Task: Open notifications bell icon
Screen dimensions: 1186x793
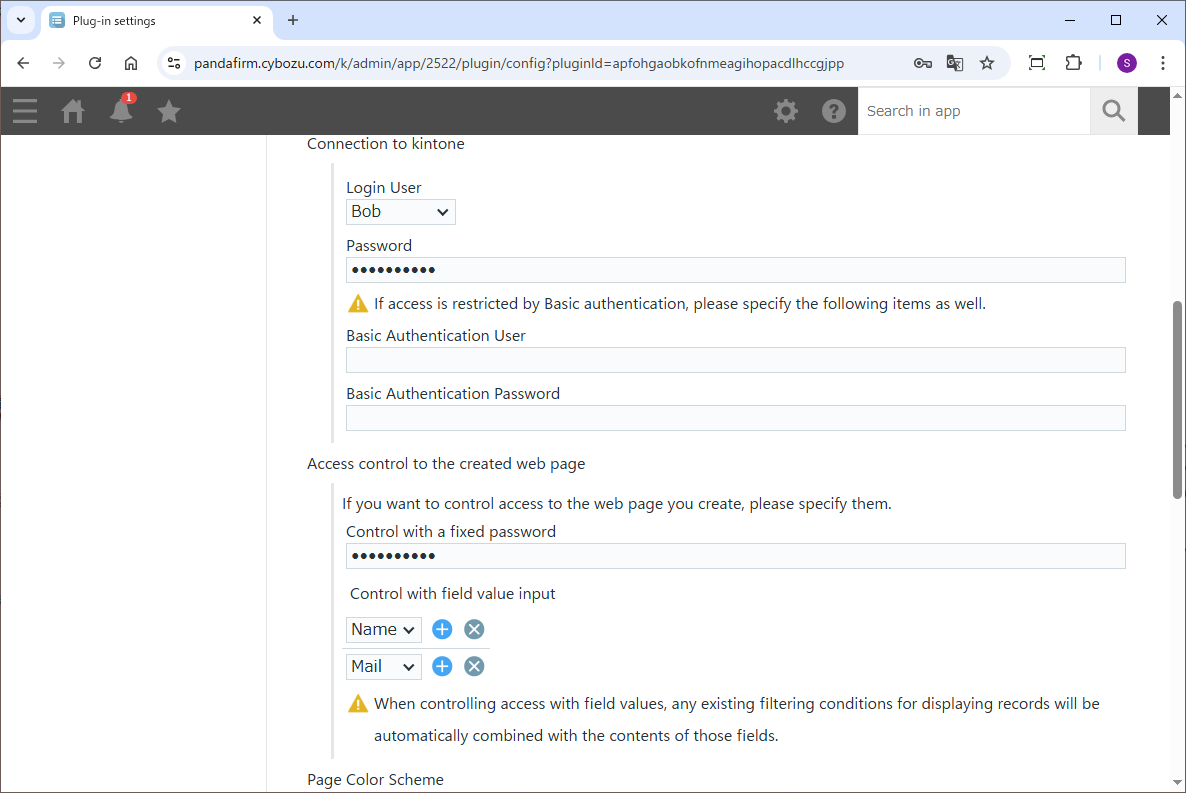Action: click(121, 111)
